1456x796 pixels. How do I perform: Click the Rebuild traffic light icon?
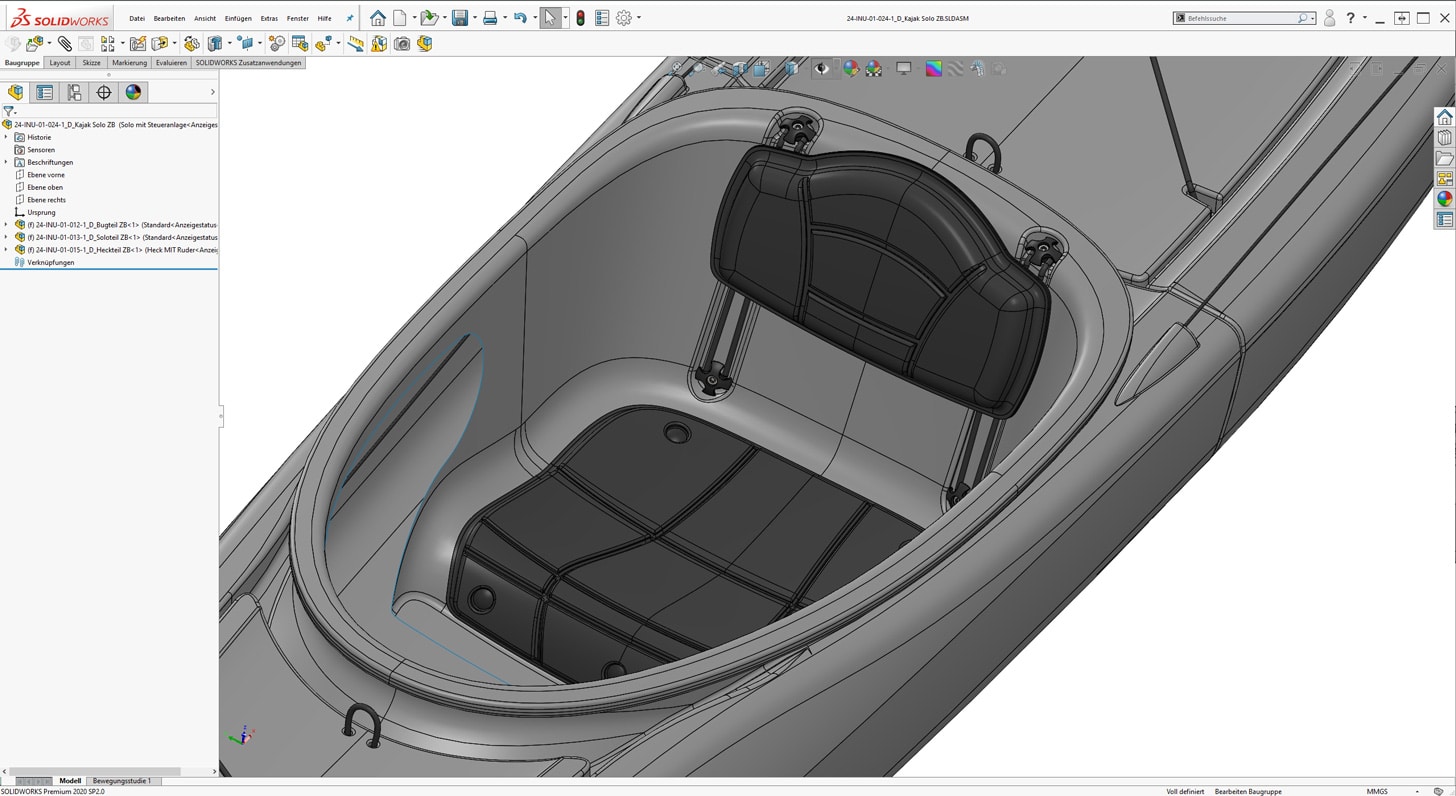click(x=580, y=18)
